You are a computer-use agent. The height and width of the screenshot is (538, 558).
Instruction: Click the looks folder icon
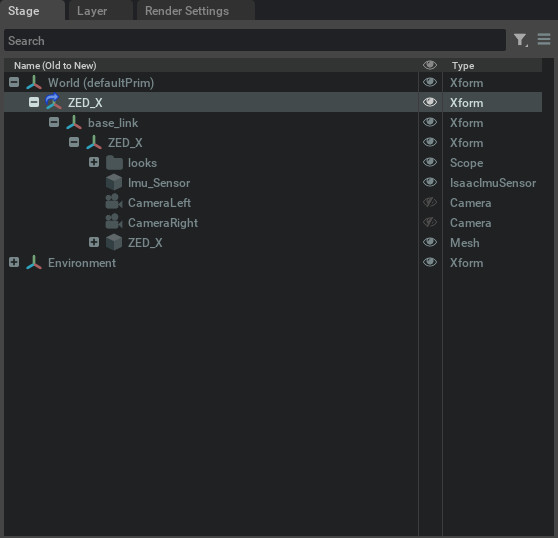click(x=114, y=163)
